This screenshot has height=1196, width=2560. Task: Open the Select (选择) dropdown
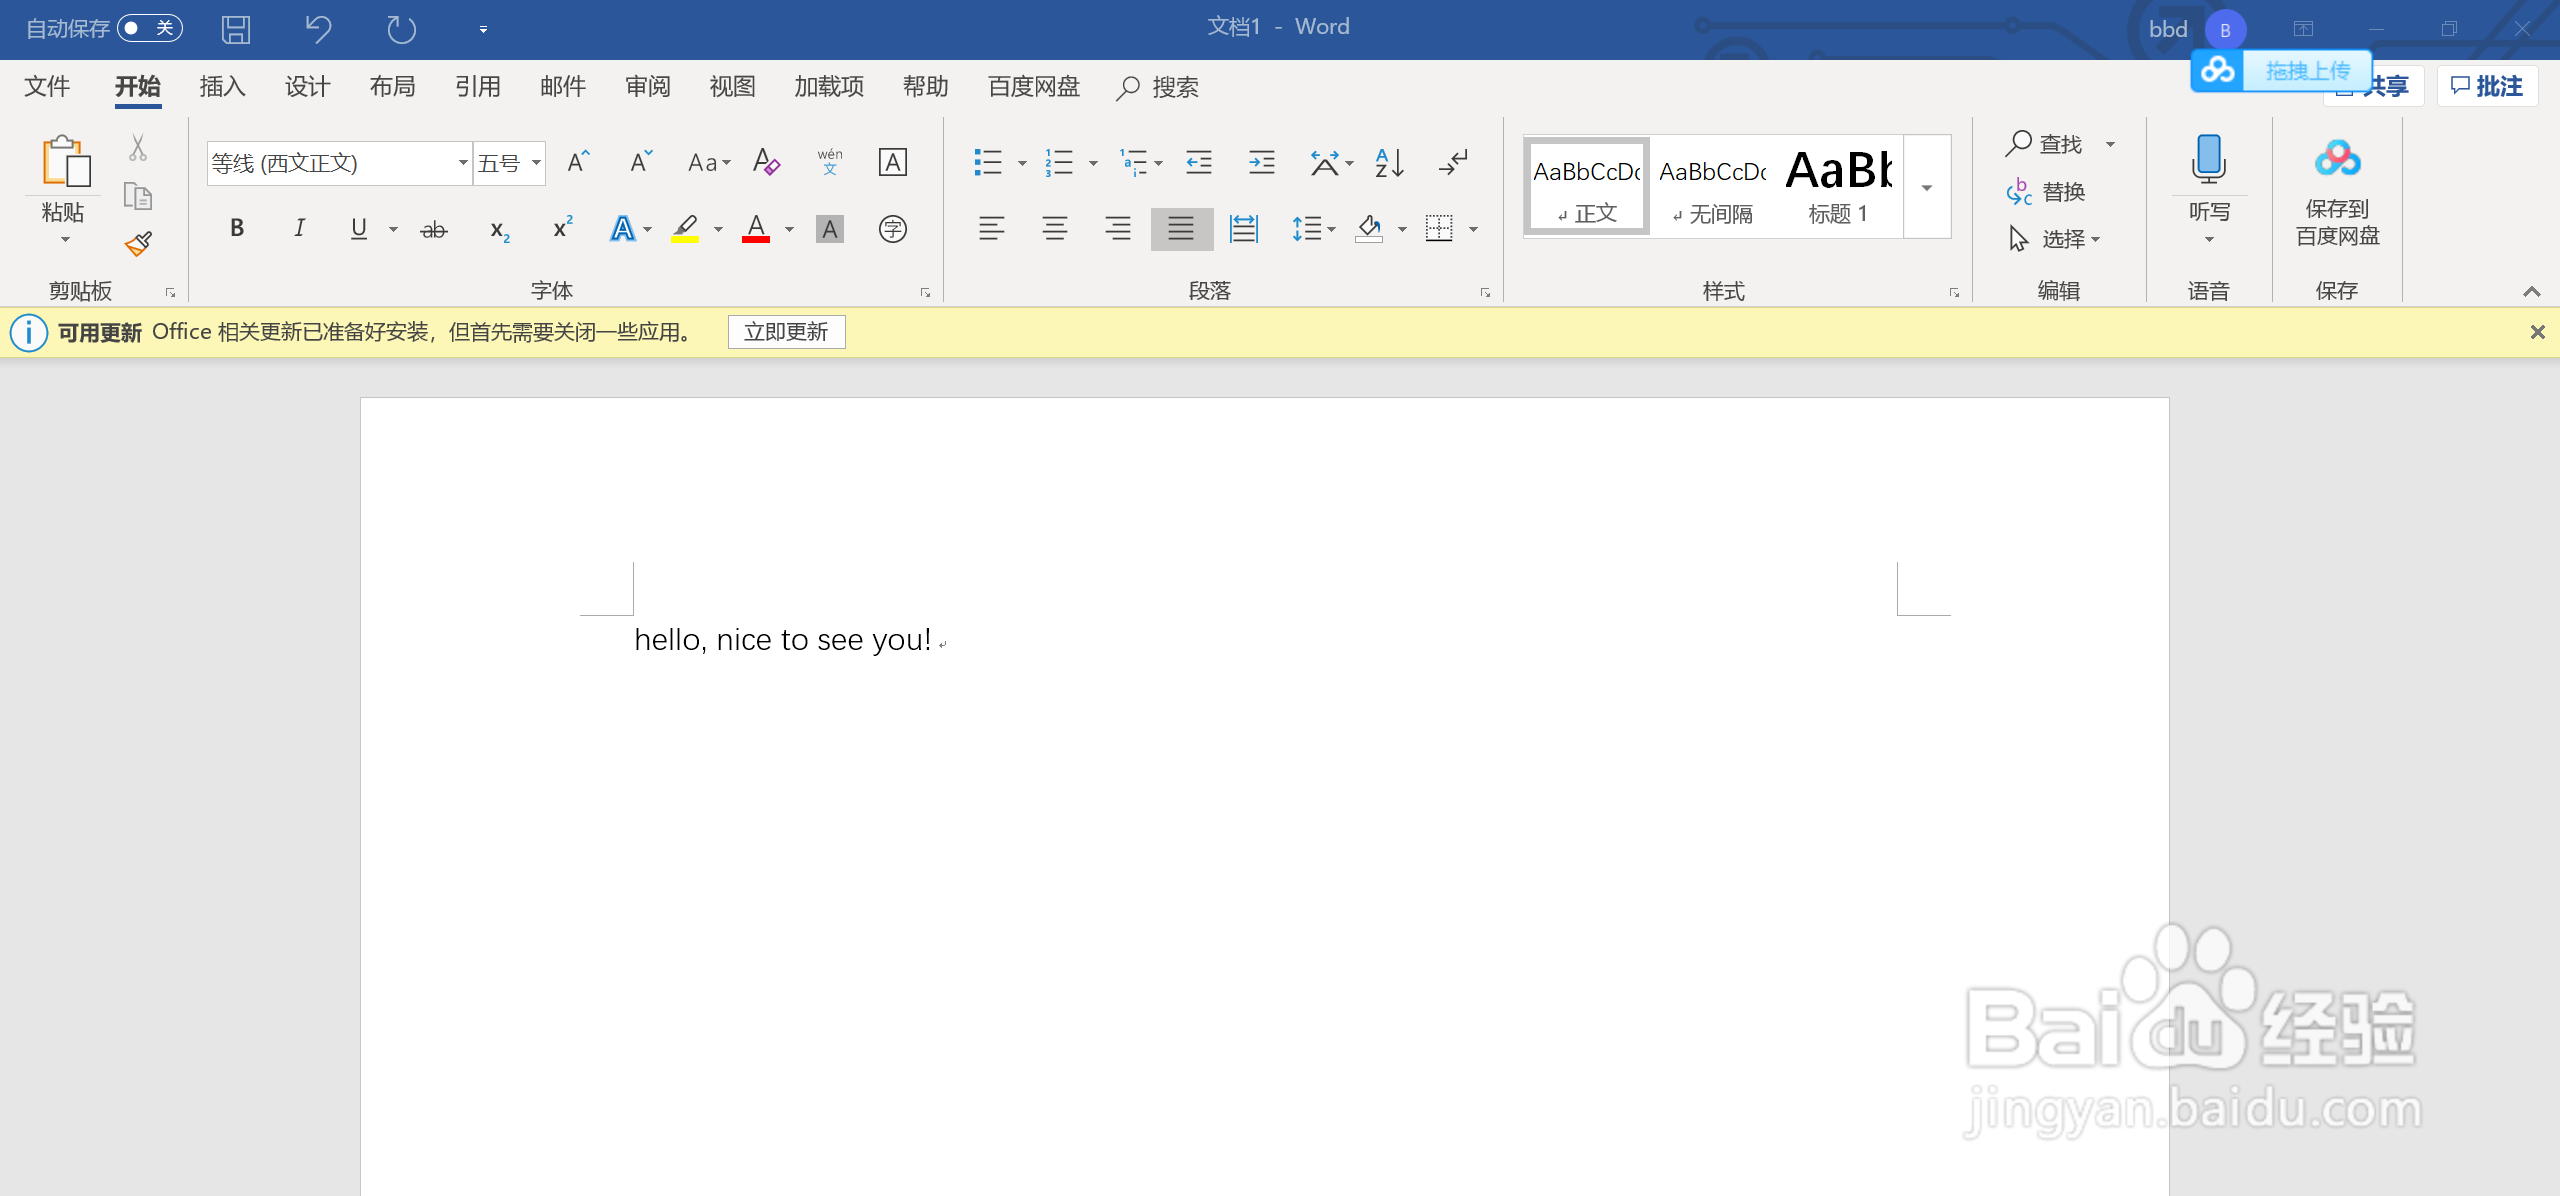2056,239
